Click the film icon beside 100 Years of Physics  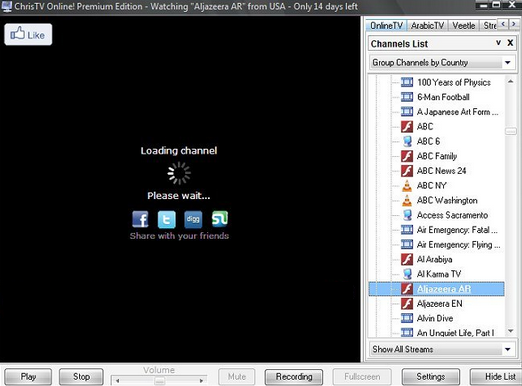407,82
